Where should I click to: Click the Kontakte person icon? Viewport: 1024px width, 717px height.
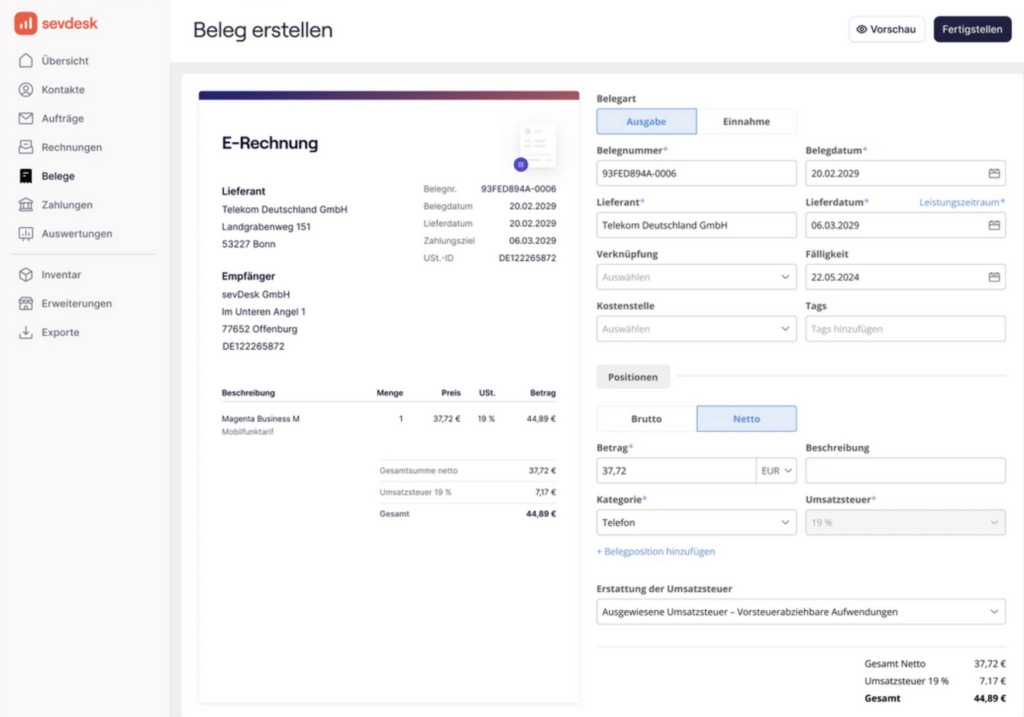[26, 90]
